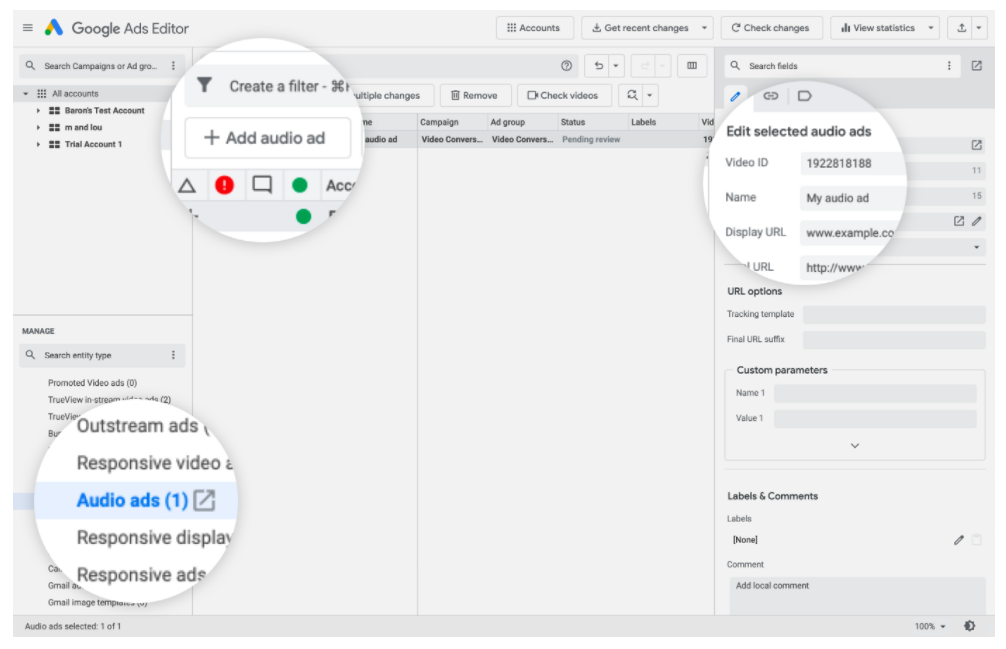1006x649 pixels.
Task: Click the warning triangle column header
Action: pos(187,185)
